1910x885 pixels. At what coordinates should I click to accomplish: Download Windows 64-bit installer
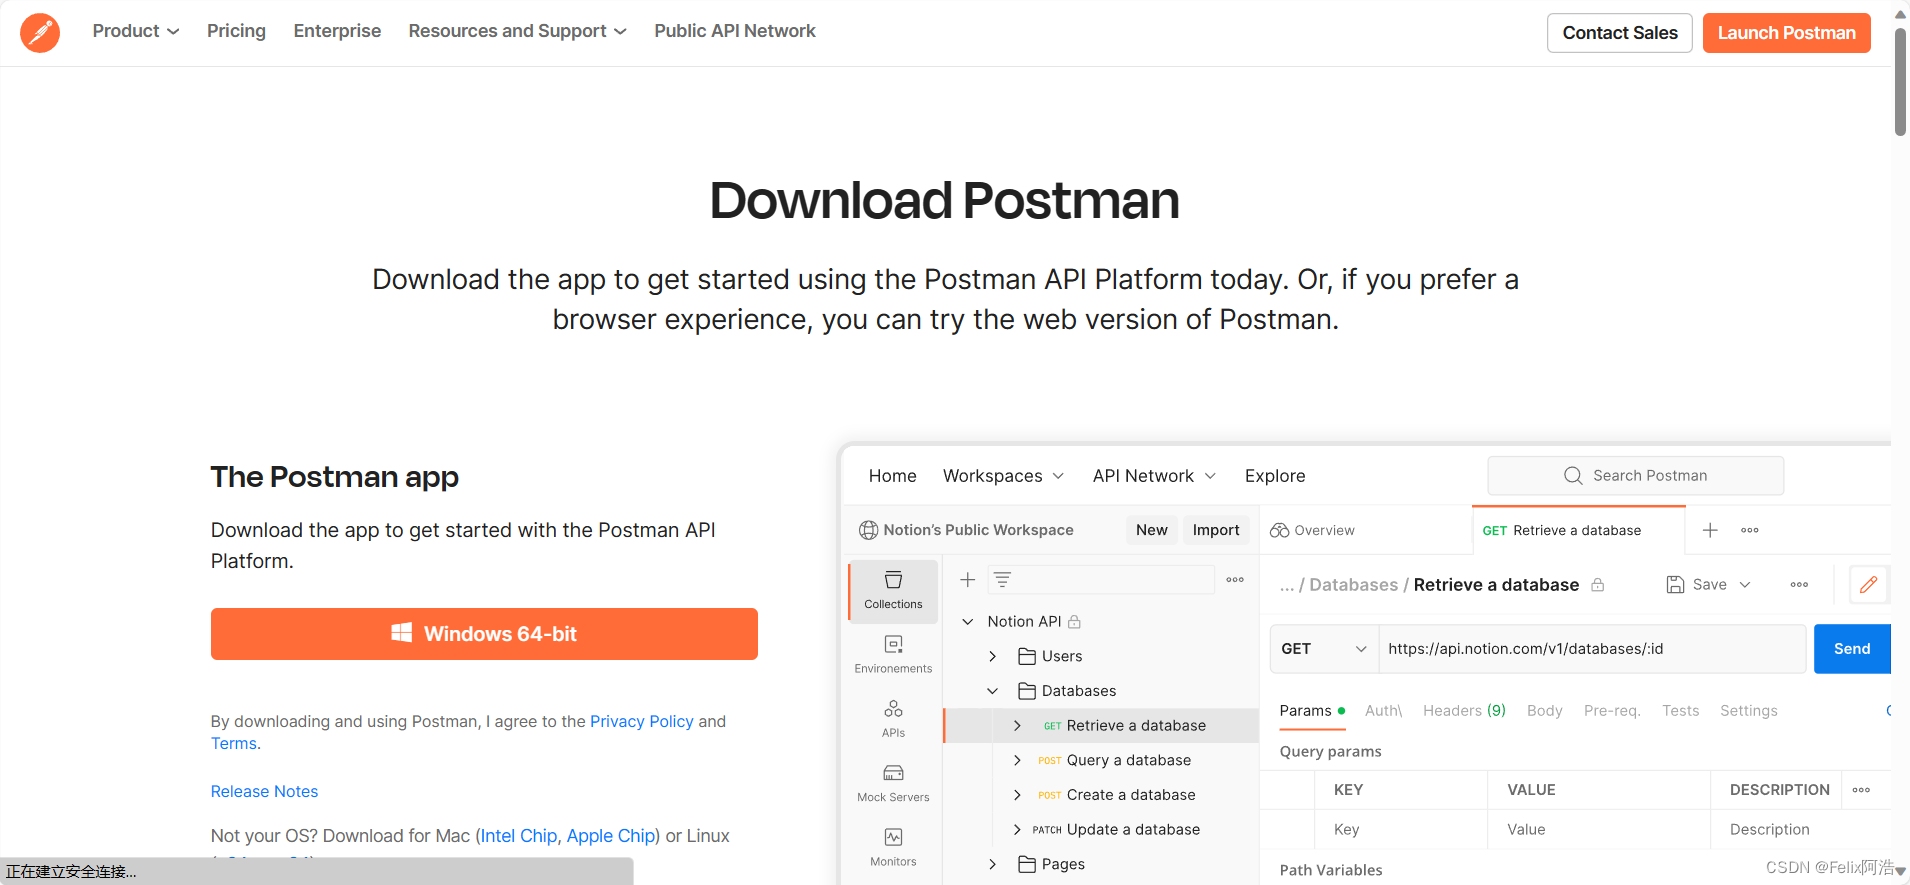tap(484, 634)
